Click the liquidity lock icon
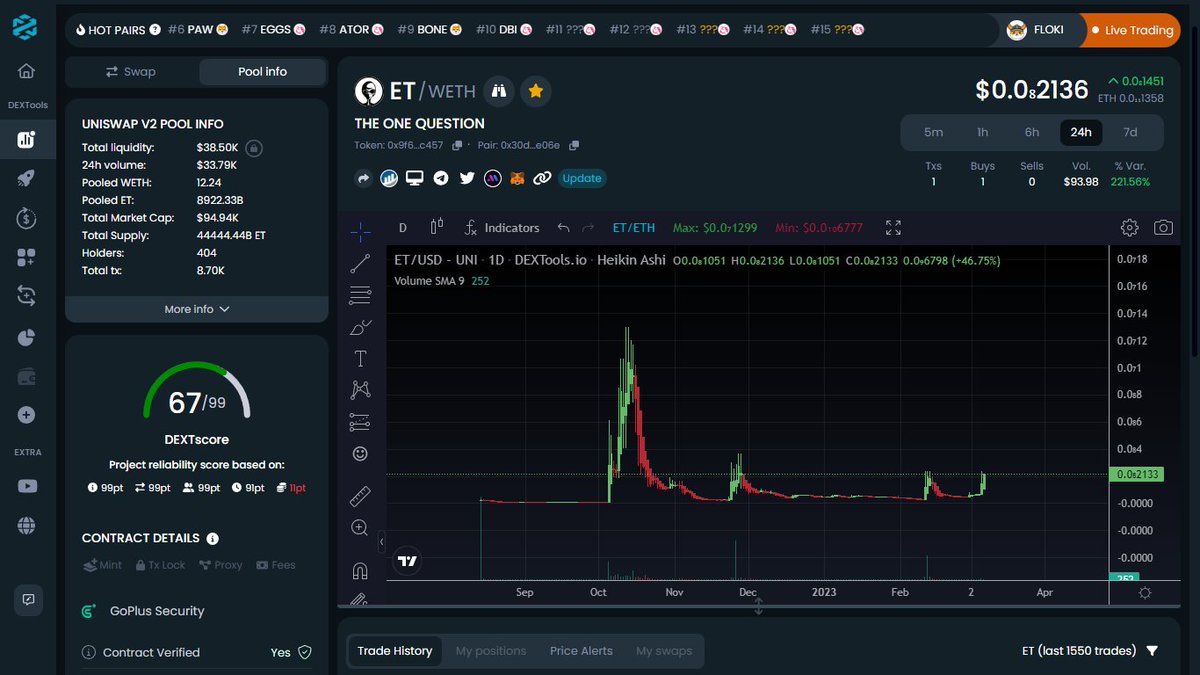 [x=254, y=148]
